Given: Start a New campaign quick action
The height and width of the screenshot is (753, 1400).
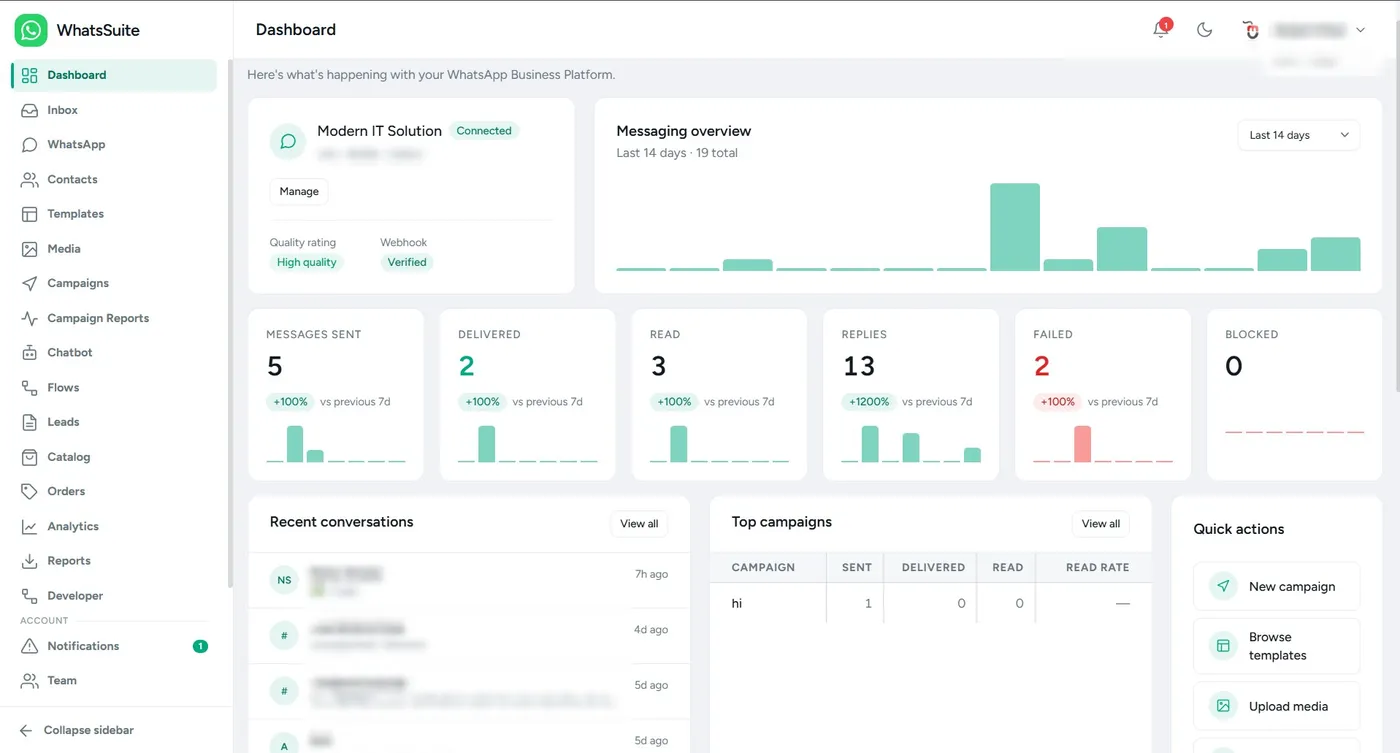Looking at the screenshot, I should 1276,586.
